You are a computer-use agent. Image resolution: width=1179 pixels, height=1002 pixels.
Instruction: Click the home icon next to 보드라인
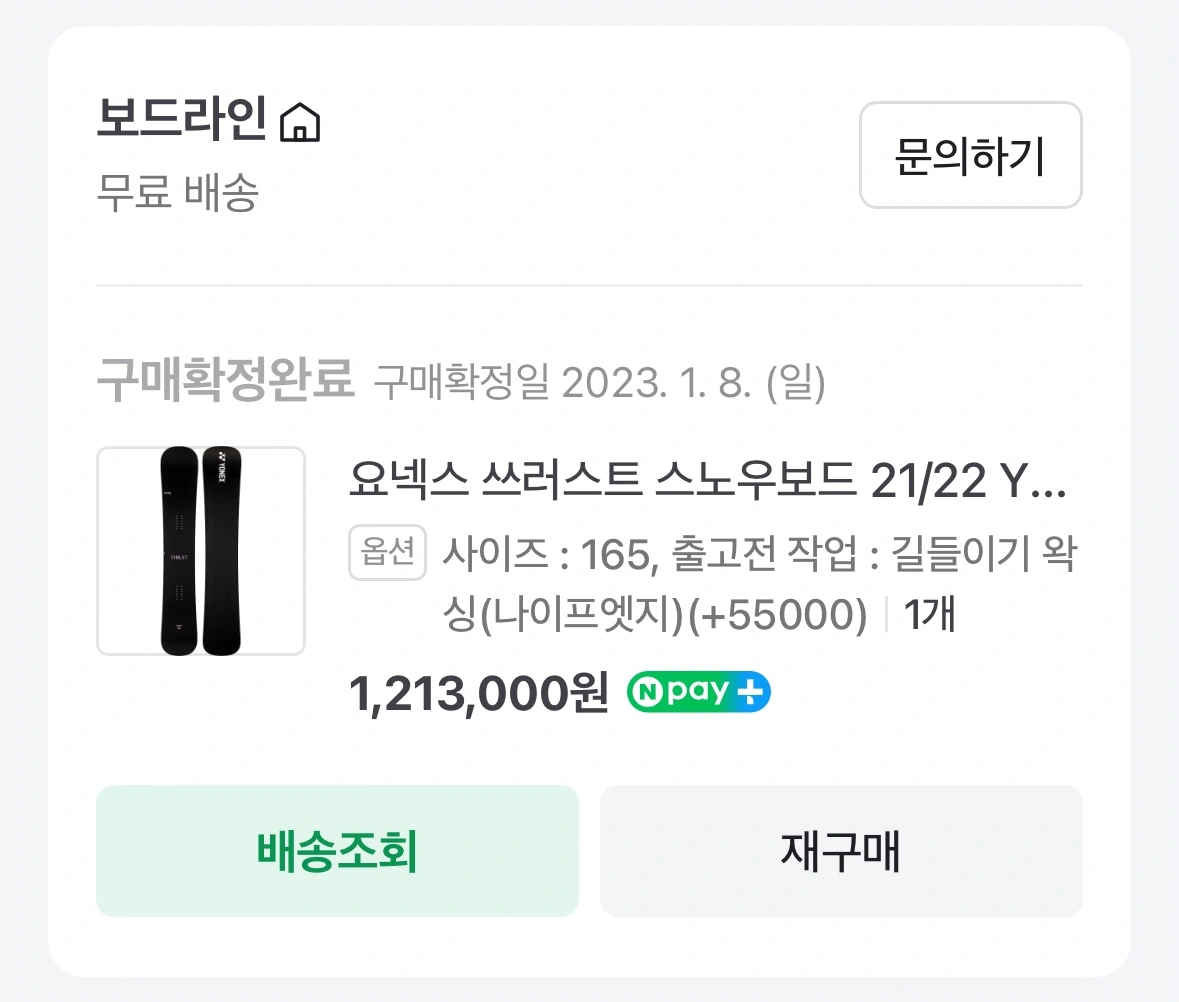tap(301, 122)
